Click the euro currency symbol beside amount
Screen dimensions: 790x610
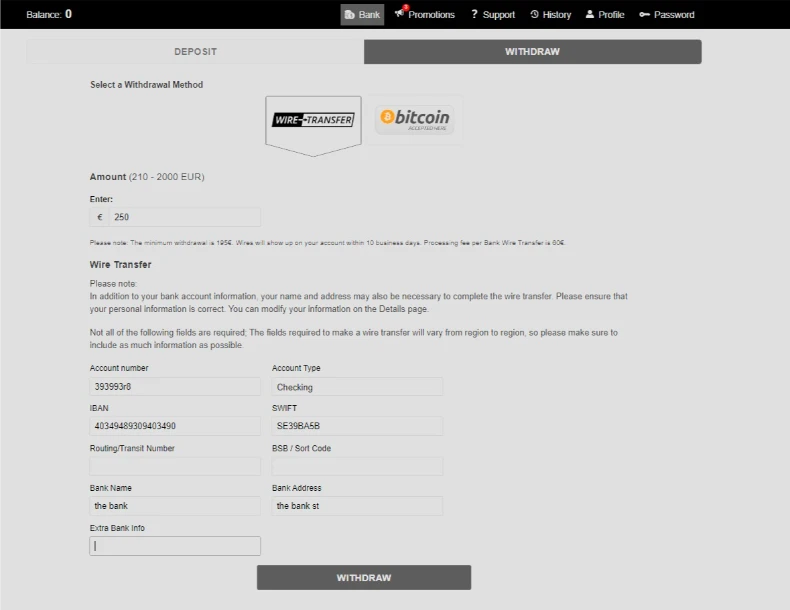click(100, 217)
